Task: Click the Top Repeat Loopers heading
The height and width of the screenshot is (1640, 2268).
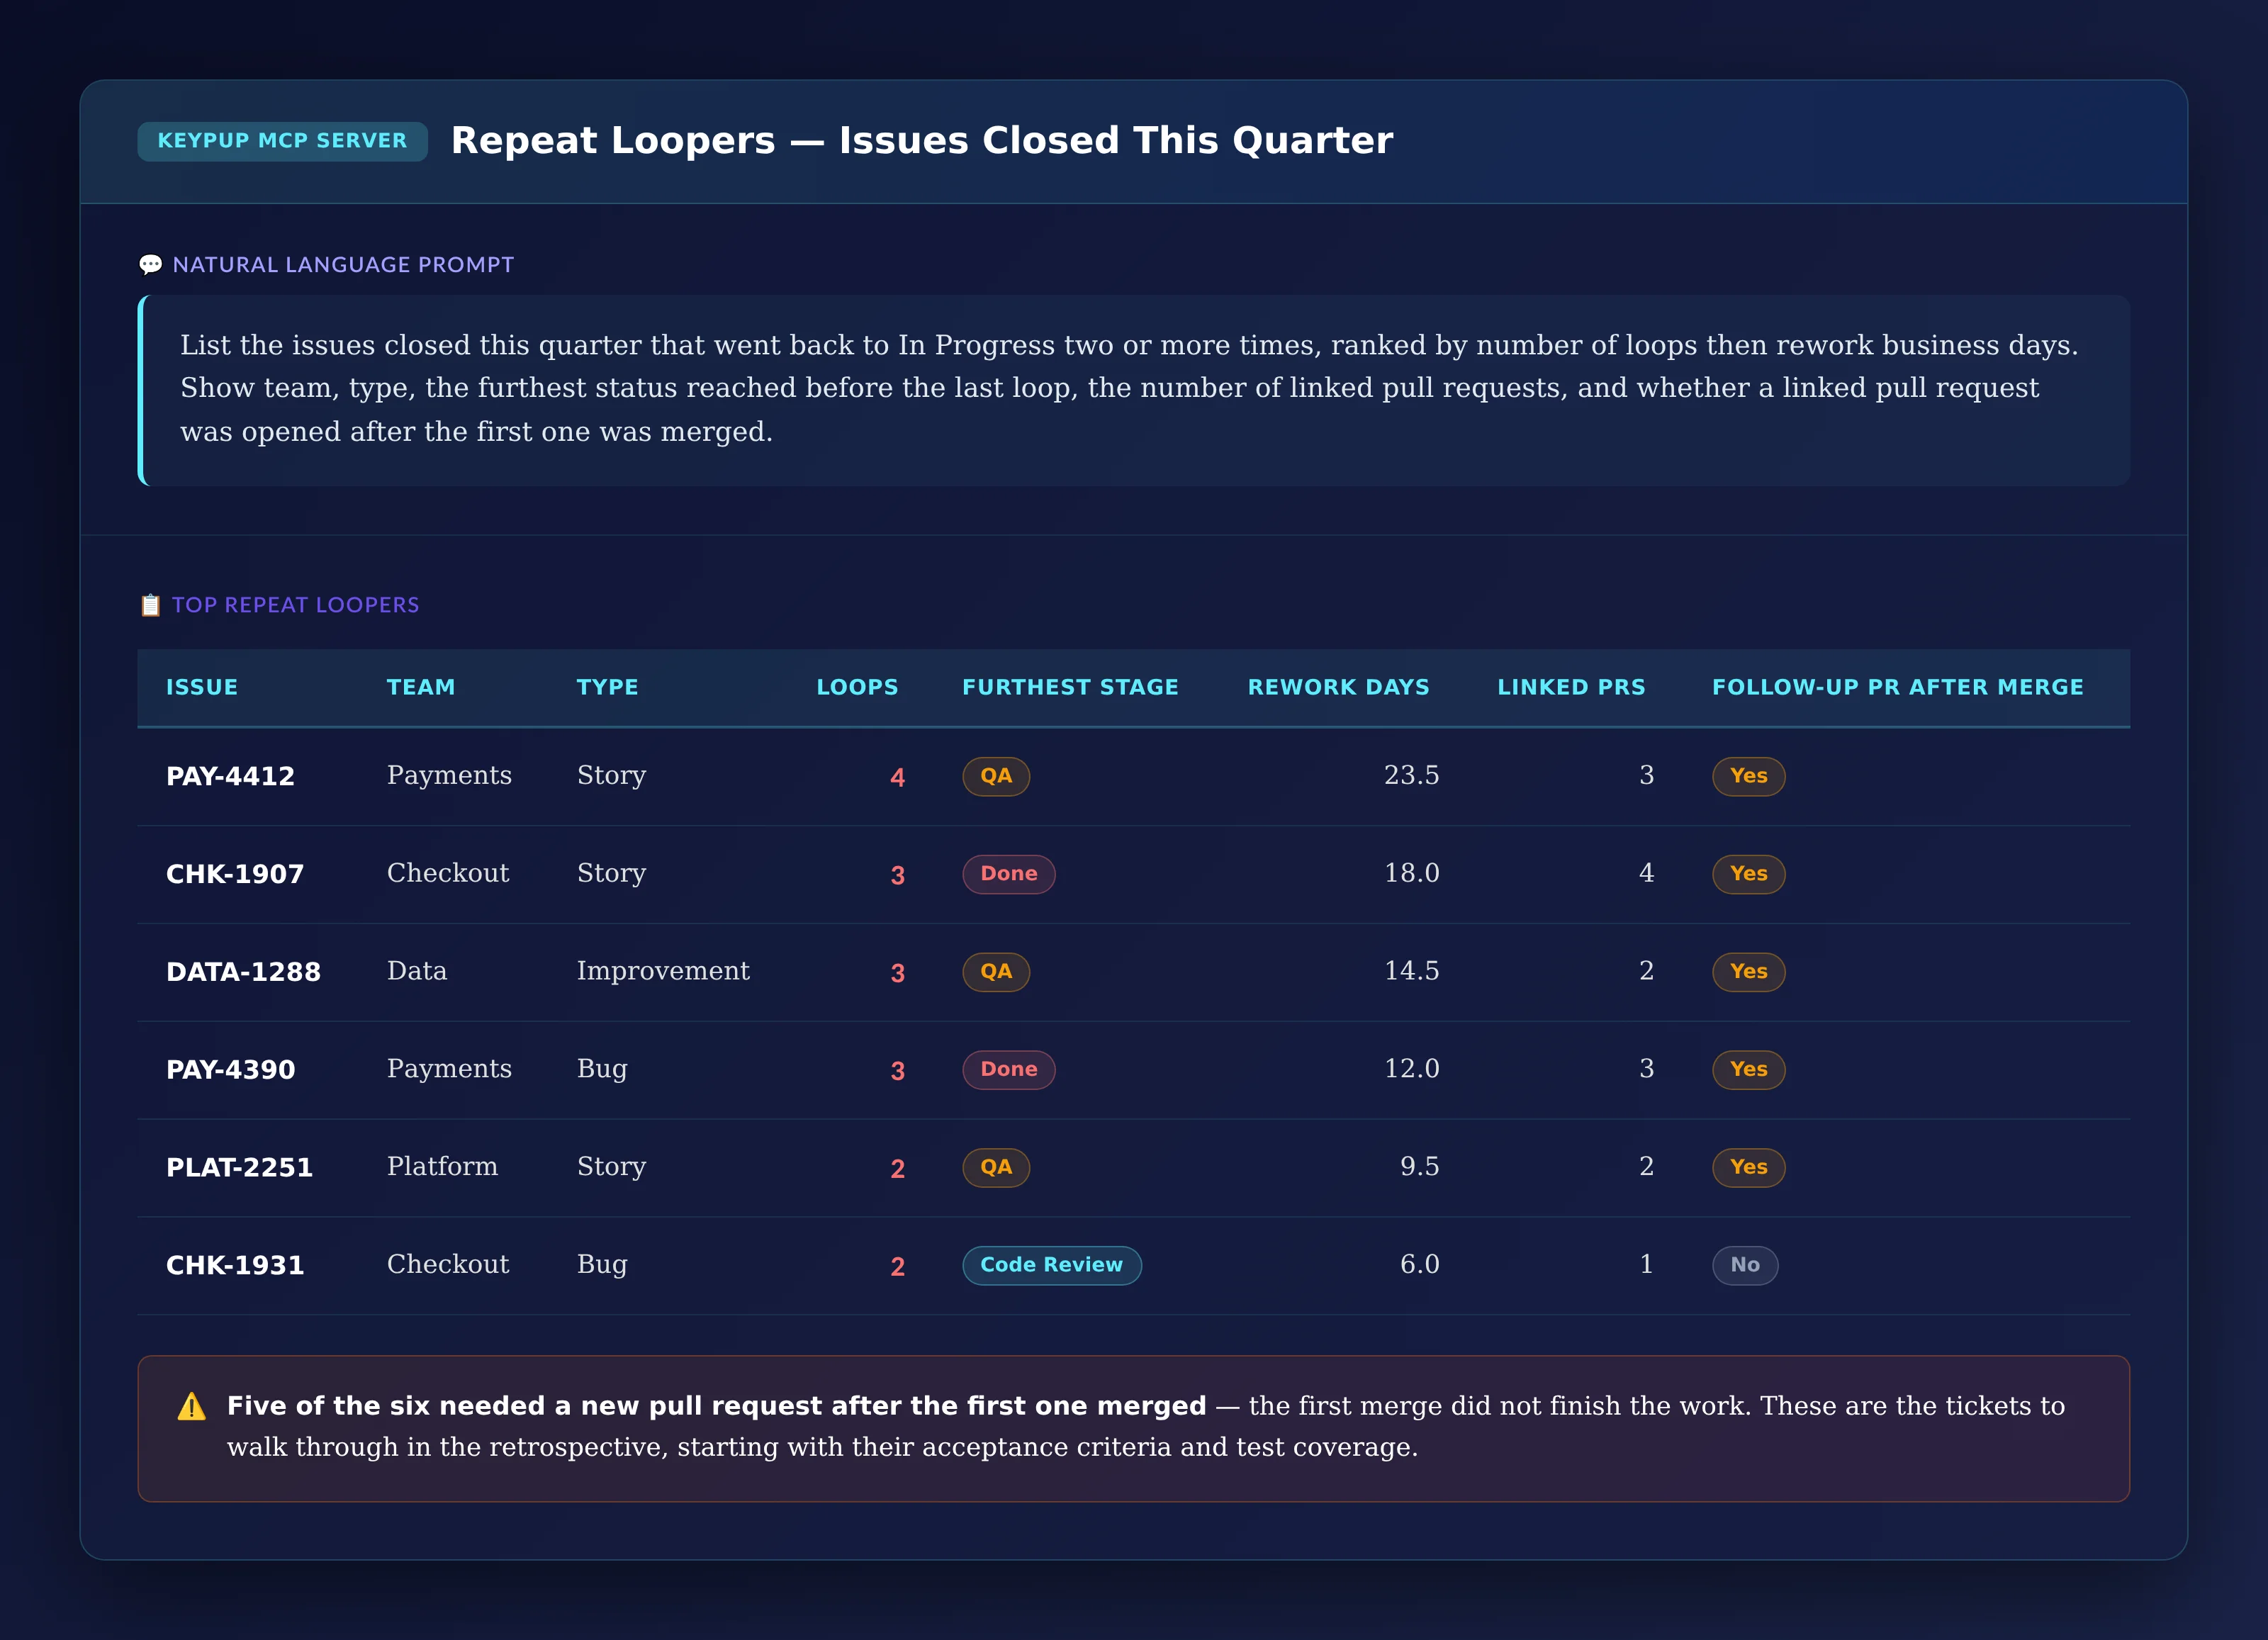Action: pyautogui.click(x=295, y=605)
